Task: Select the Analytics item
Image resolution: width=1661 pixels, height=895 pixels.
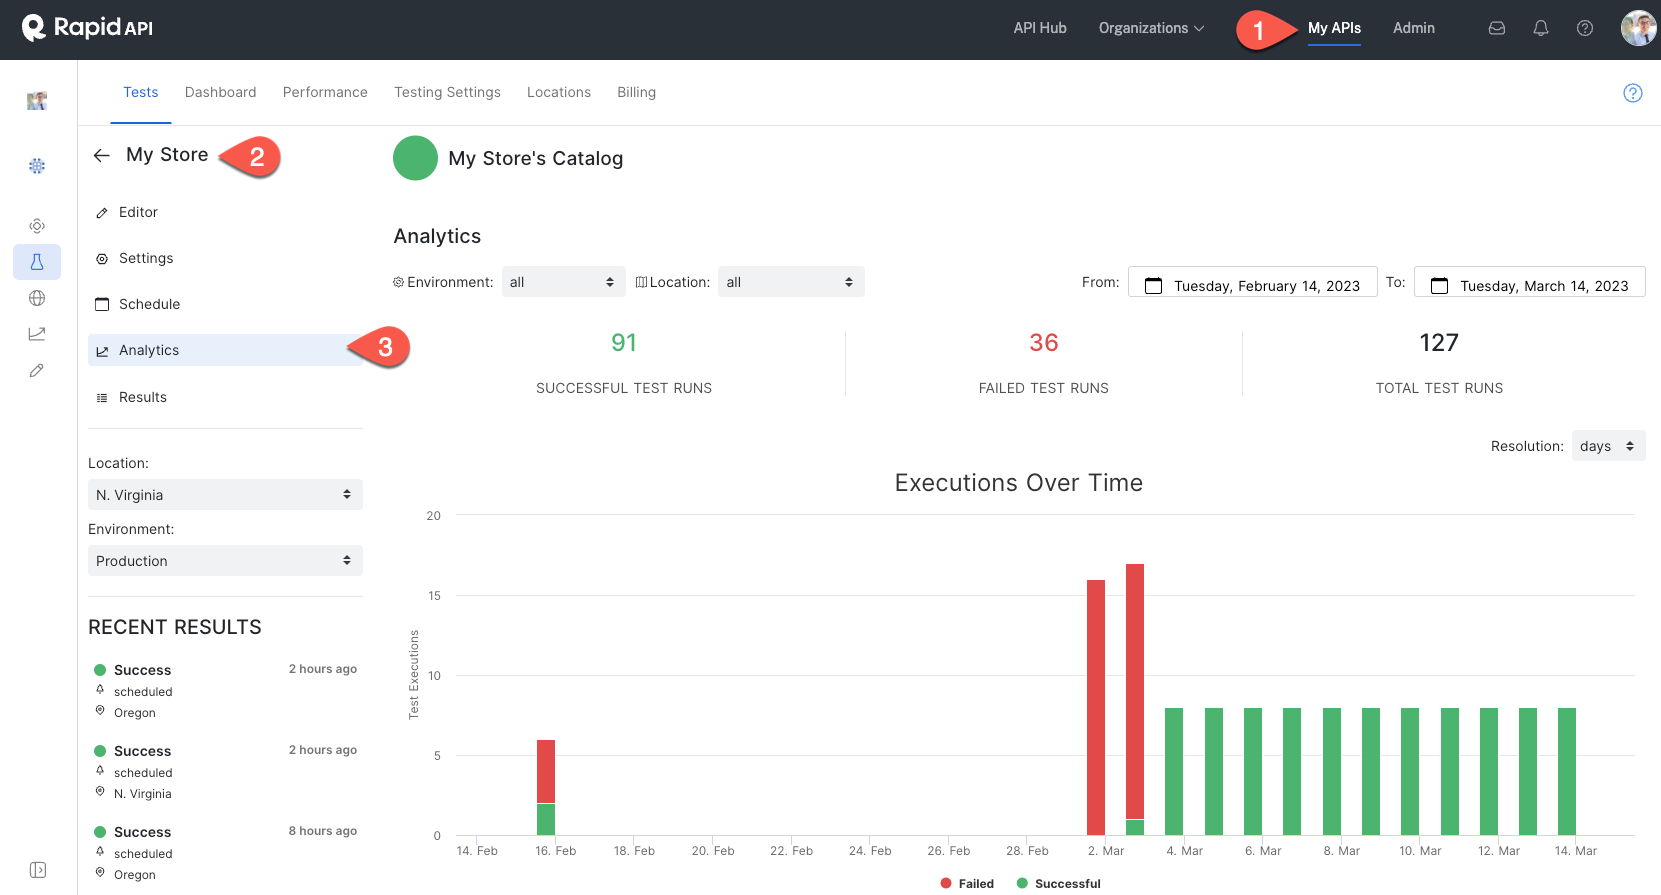Action: [x=225, y=350]
